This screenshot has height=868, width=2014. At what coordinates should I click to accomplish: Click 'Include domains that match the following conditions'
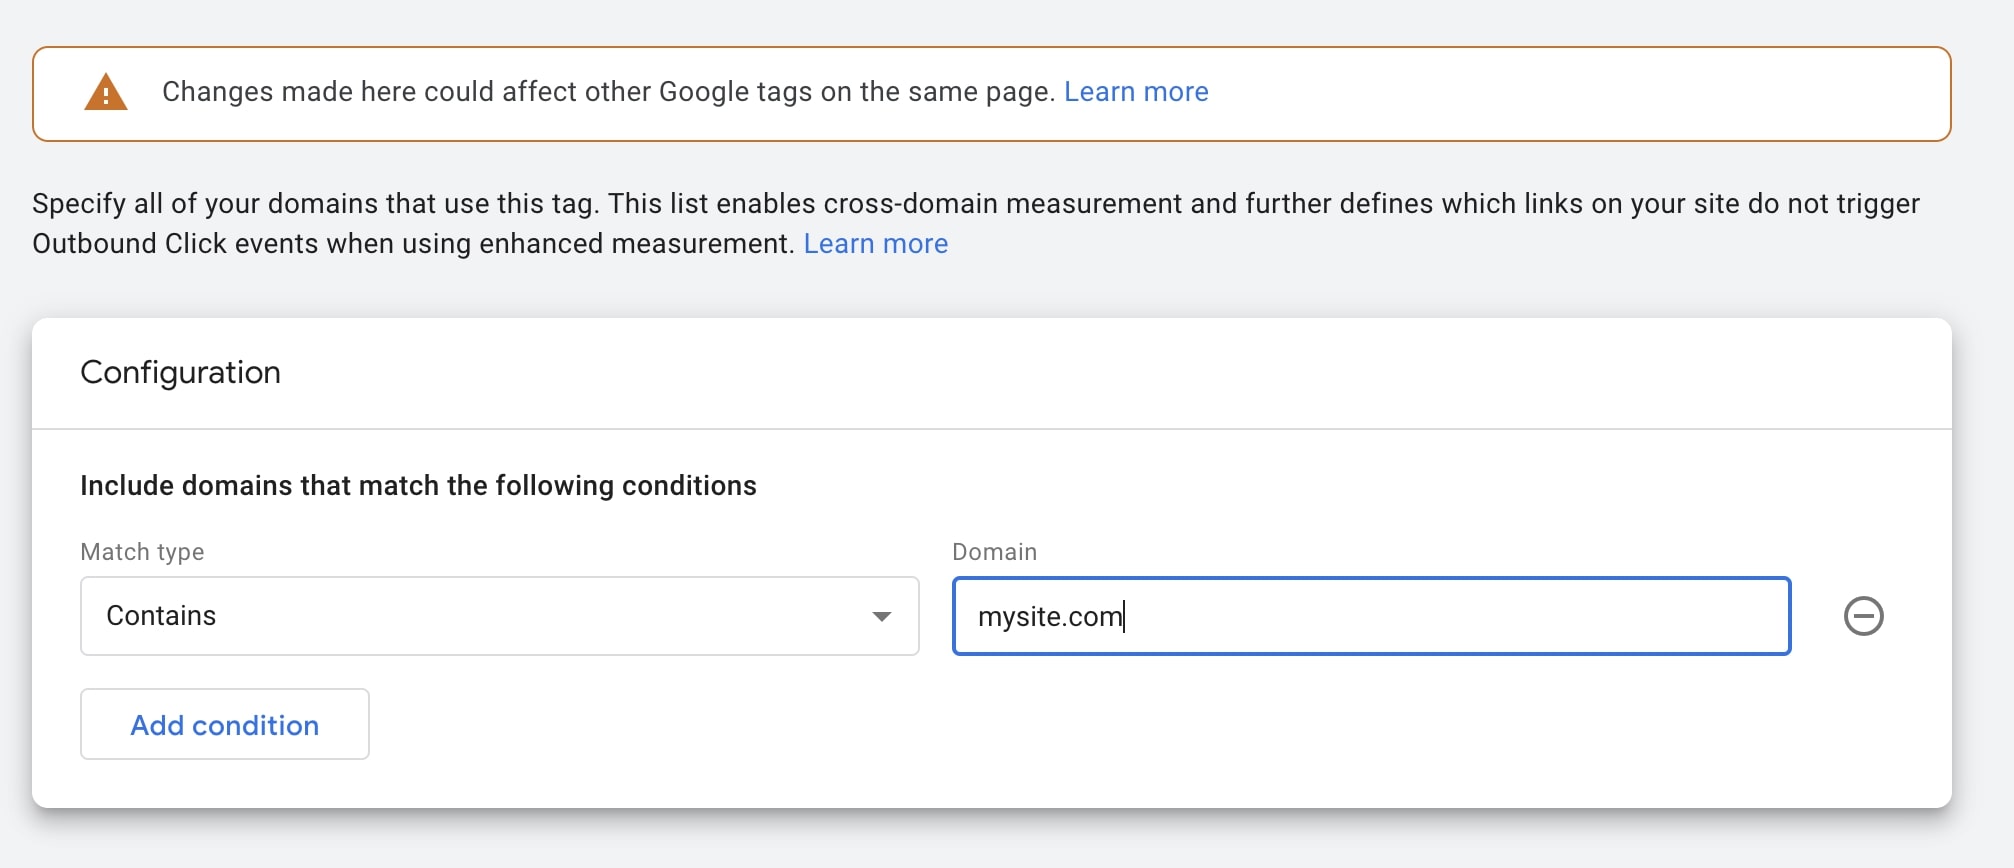click(418, 486)
